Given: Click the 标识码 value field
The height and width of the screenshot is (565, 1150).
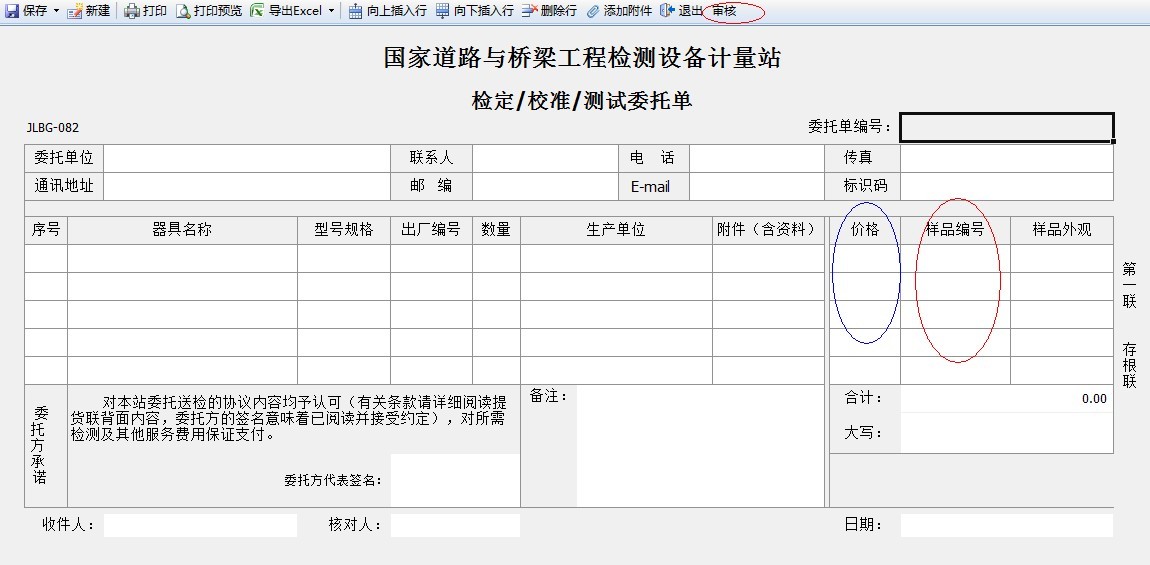Looking at the screenshot, I should coord(1007,186).
